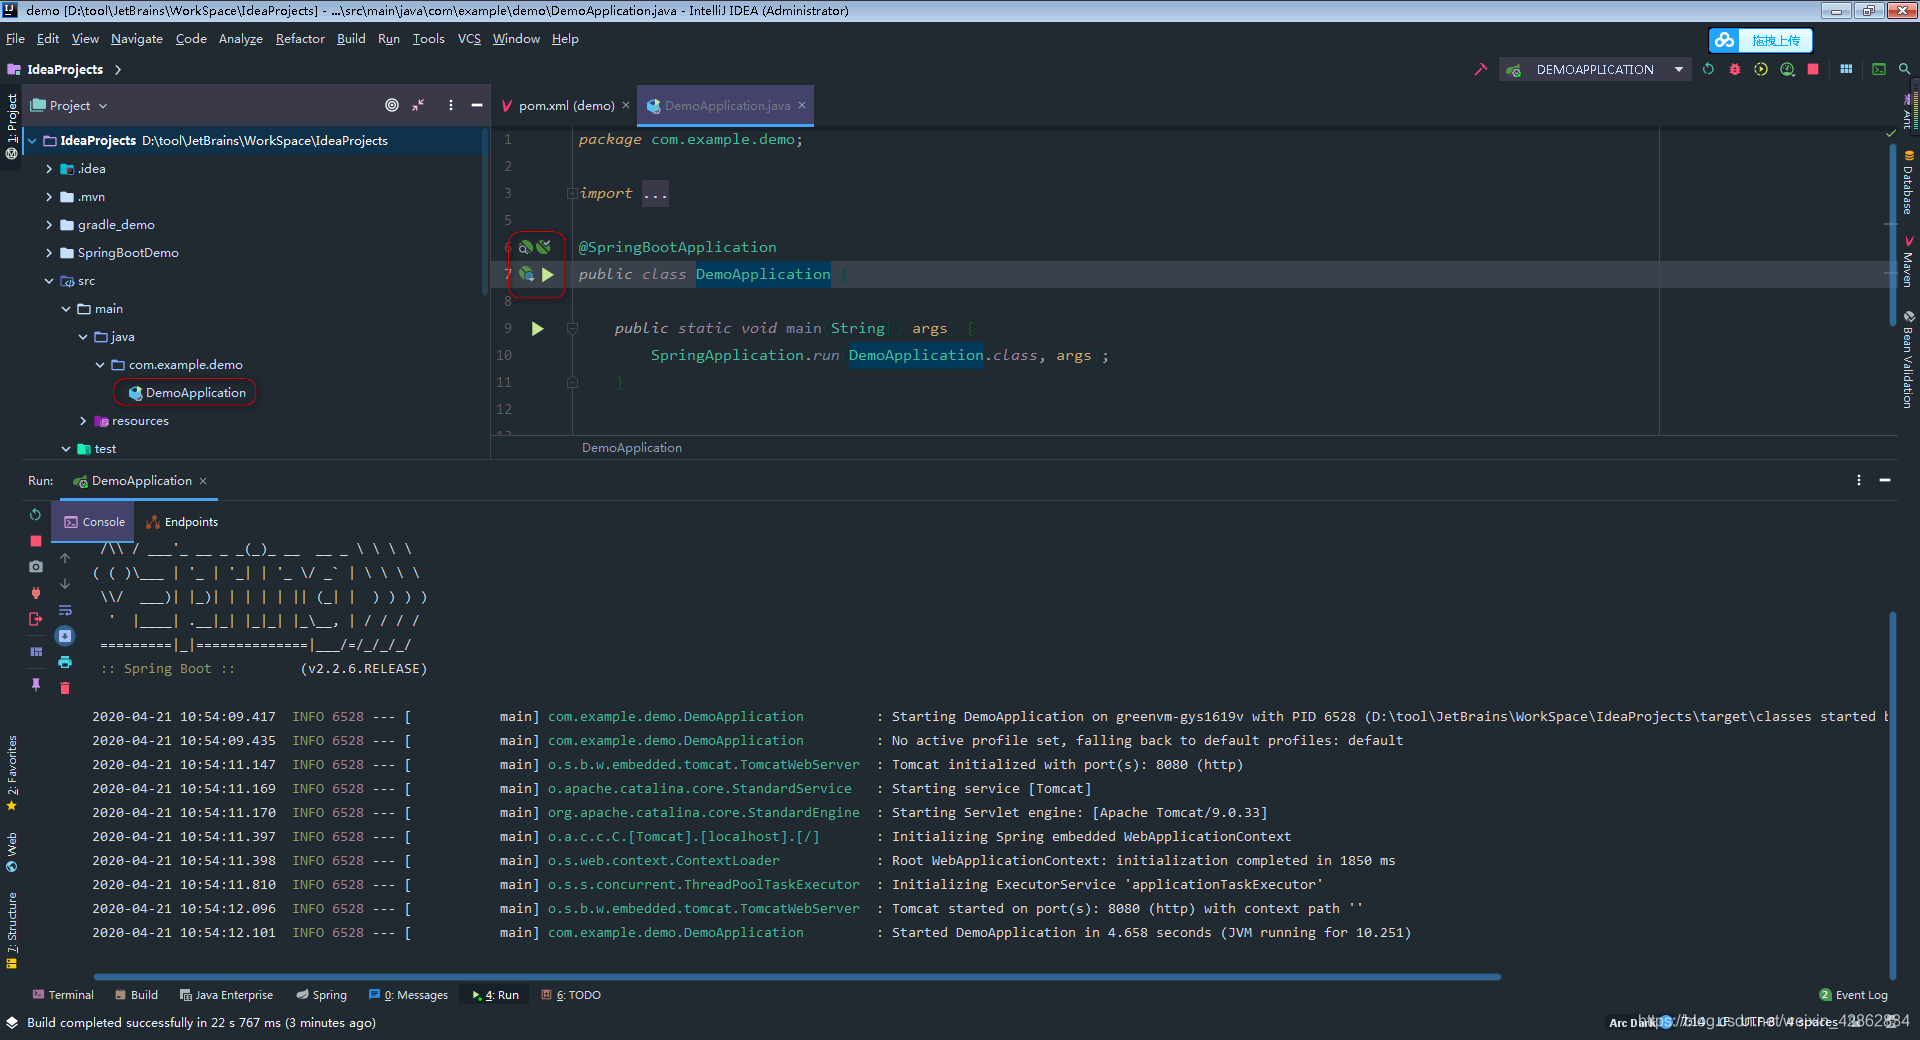Click the locate/scroll from source target icon
Viewport: 1920px width, 1040px height.
tap(392, 105)
